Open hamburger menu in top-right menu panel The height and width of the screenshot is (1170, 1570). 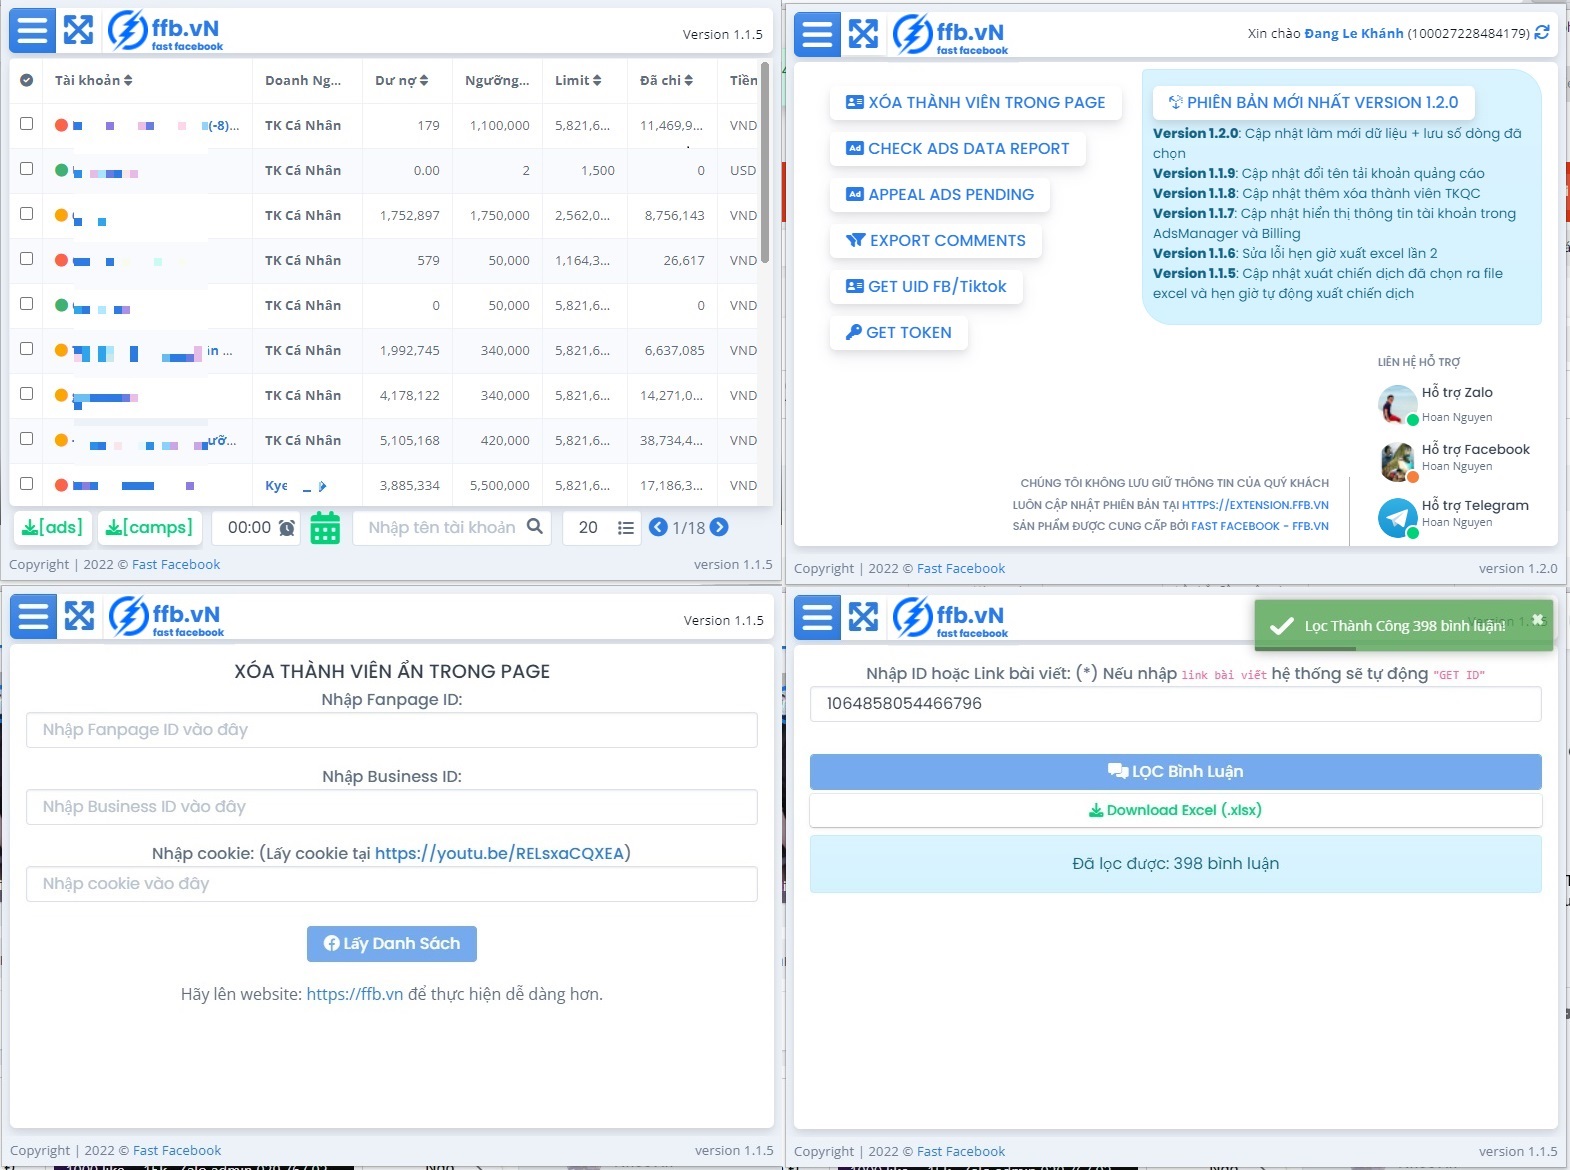(817, 35)
